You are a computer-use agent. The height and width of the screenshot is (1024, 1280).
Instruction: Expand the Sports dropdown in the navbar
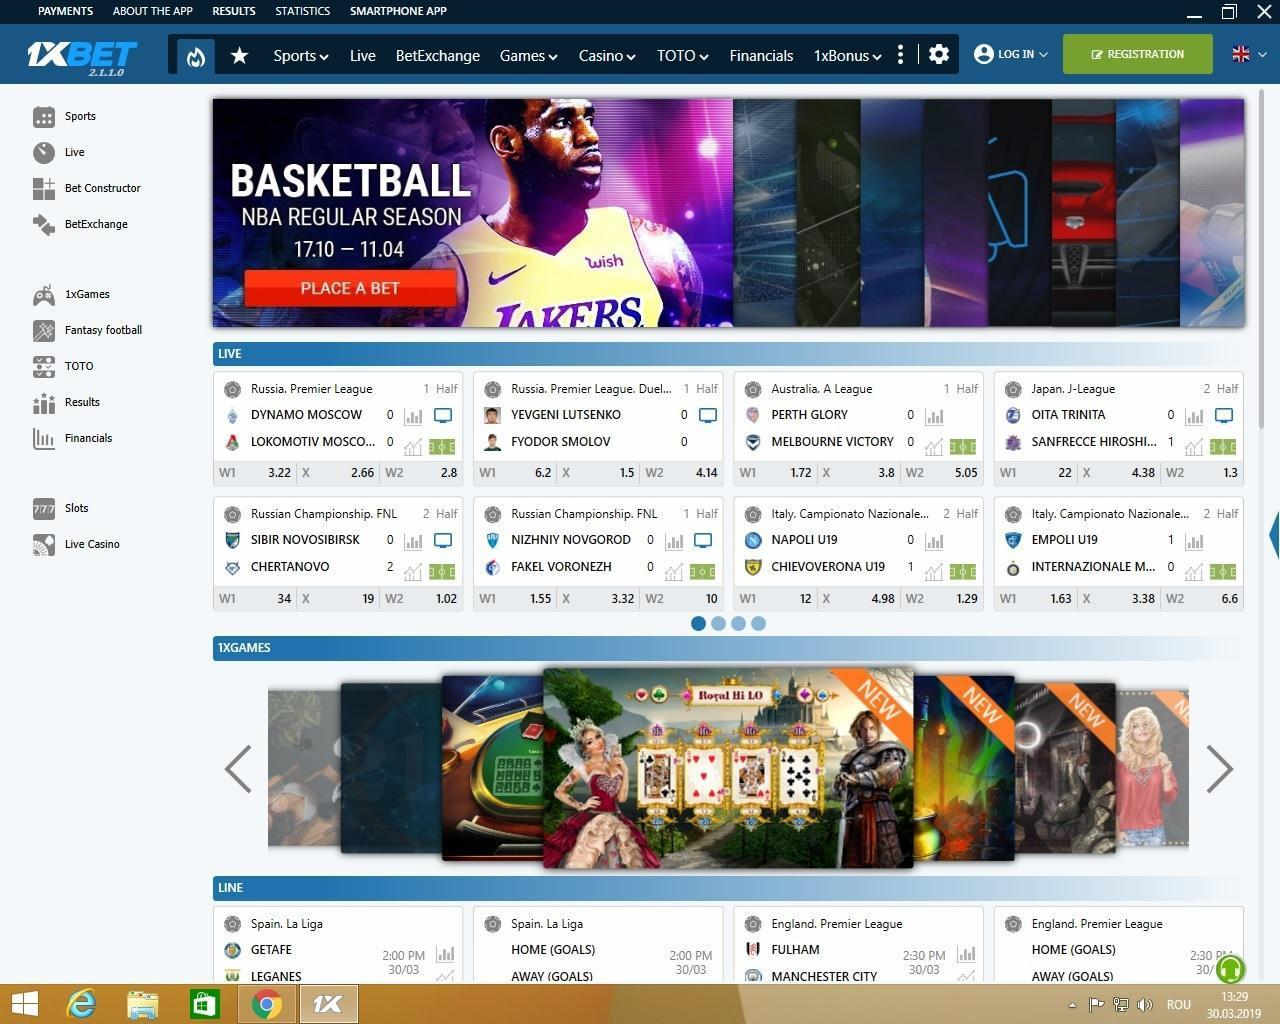(299, 55)
